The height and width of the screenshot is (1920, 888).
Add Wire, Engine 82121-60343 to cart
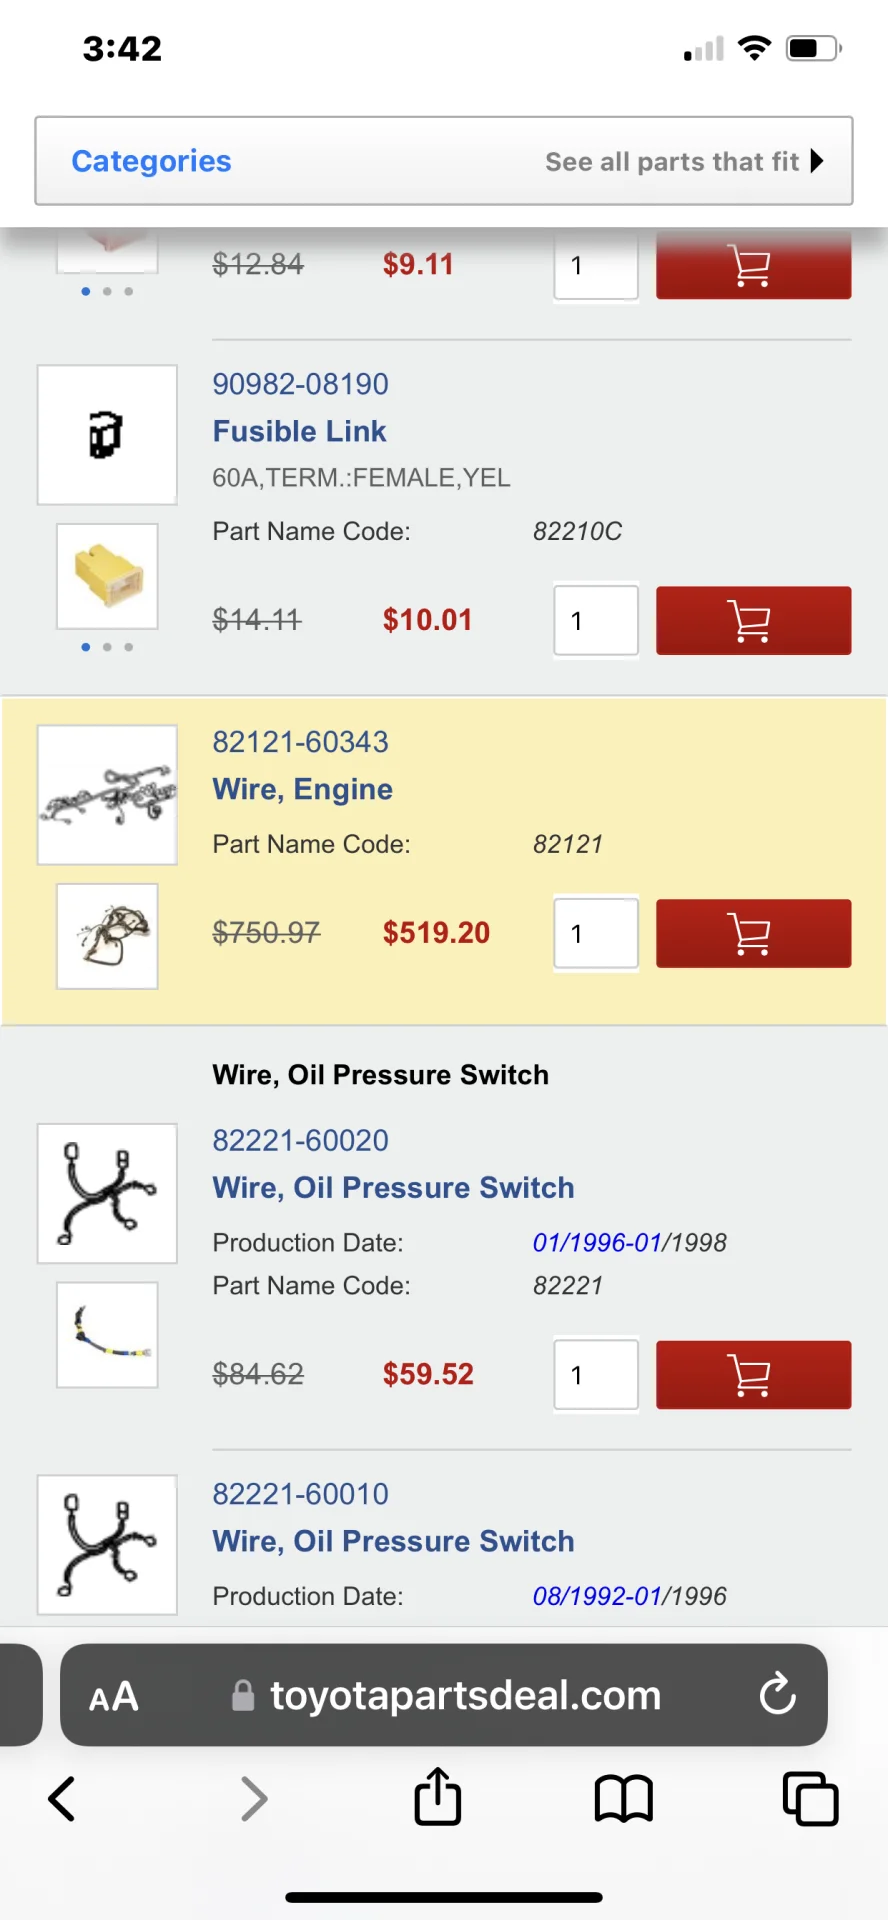click(753, 933)
